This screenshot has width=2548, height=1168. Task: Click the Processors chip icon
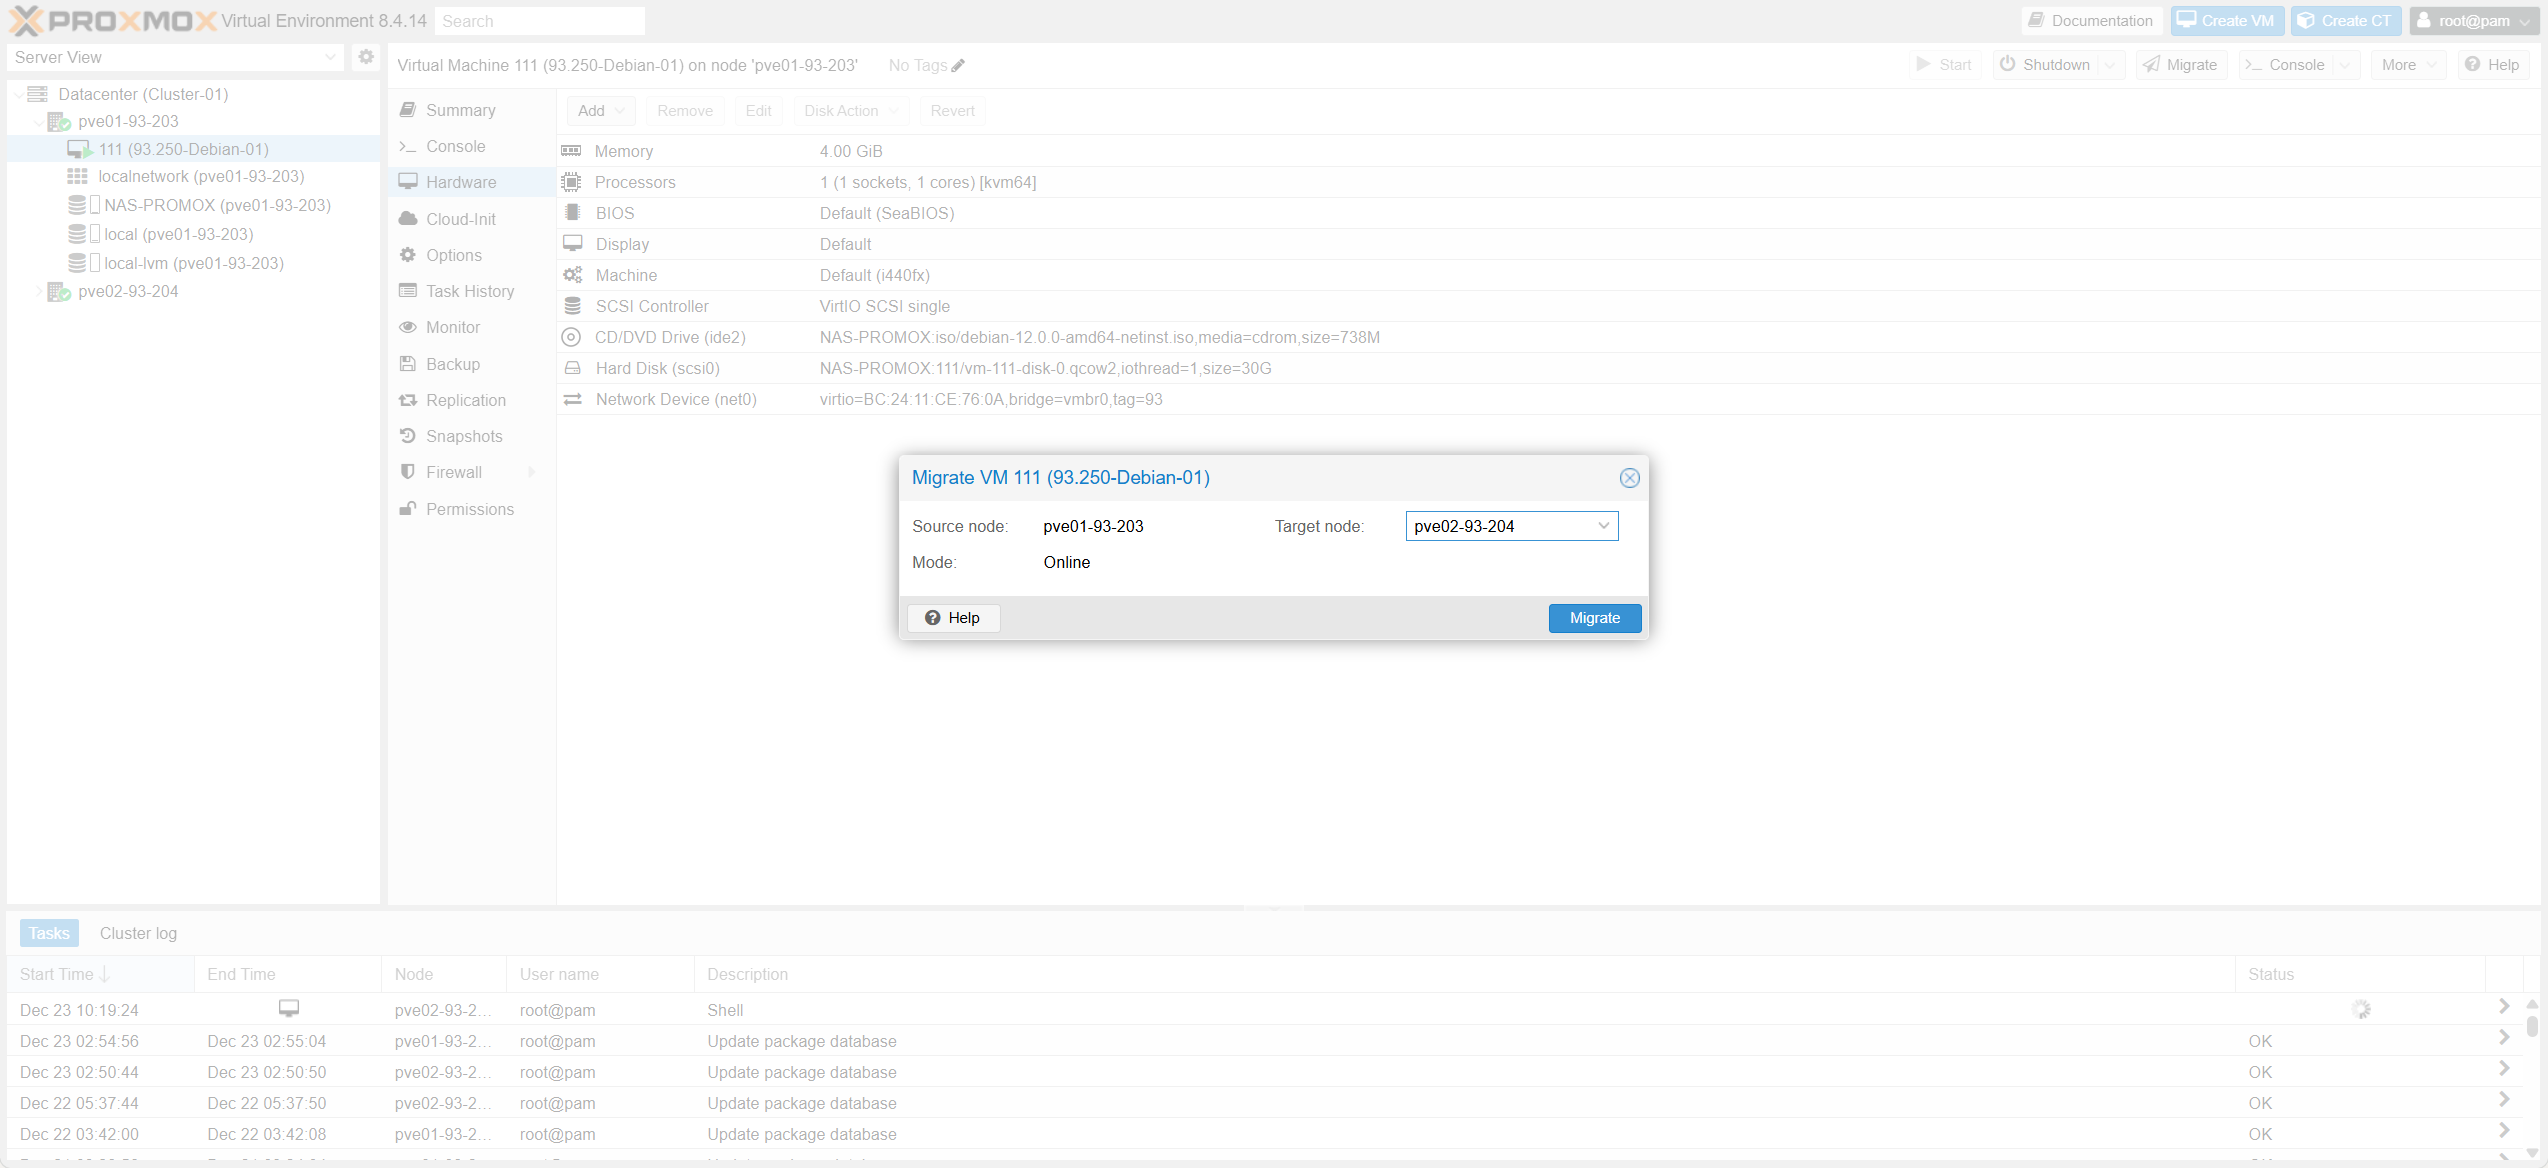(571, 182)
